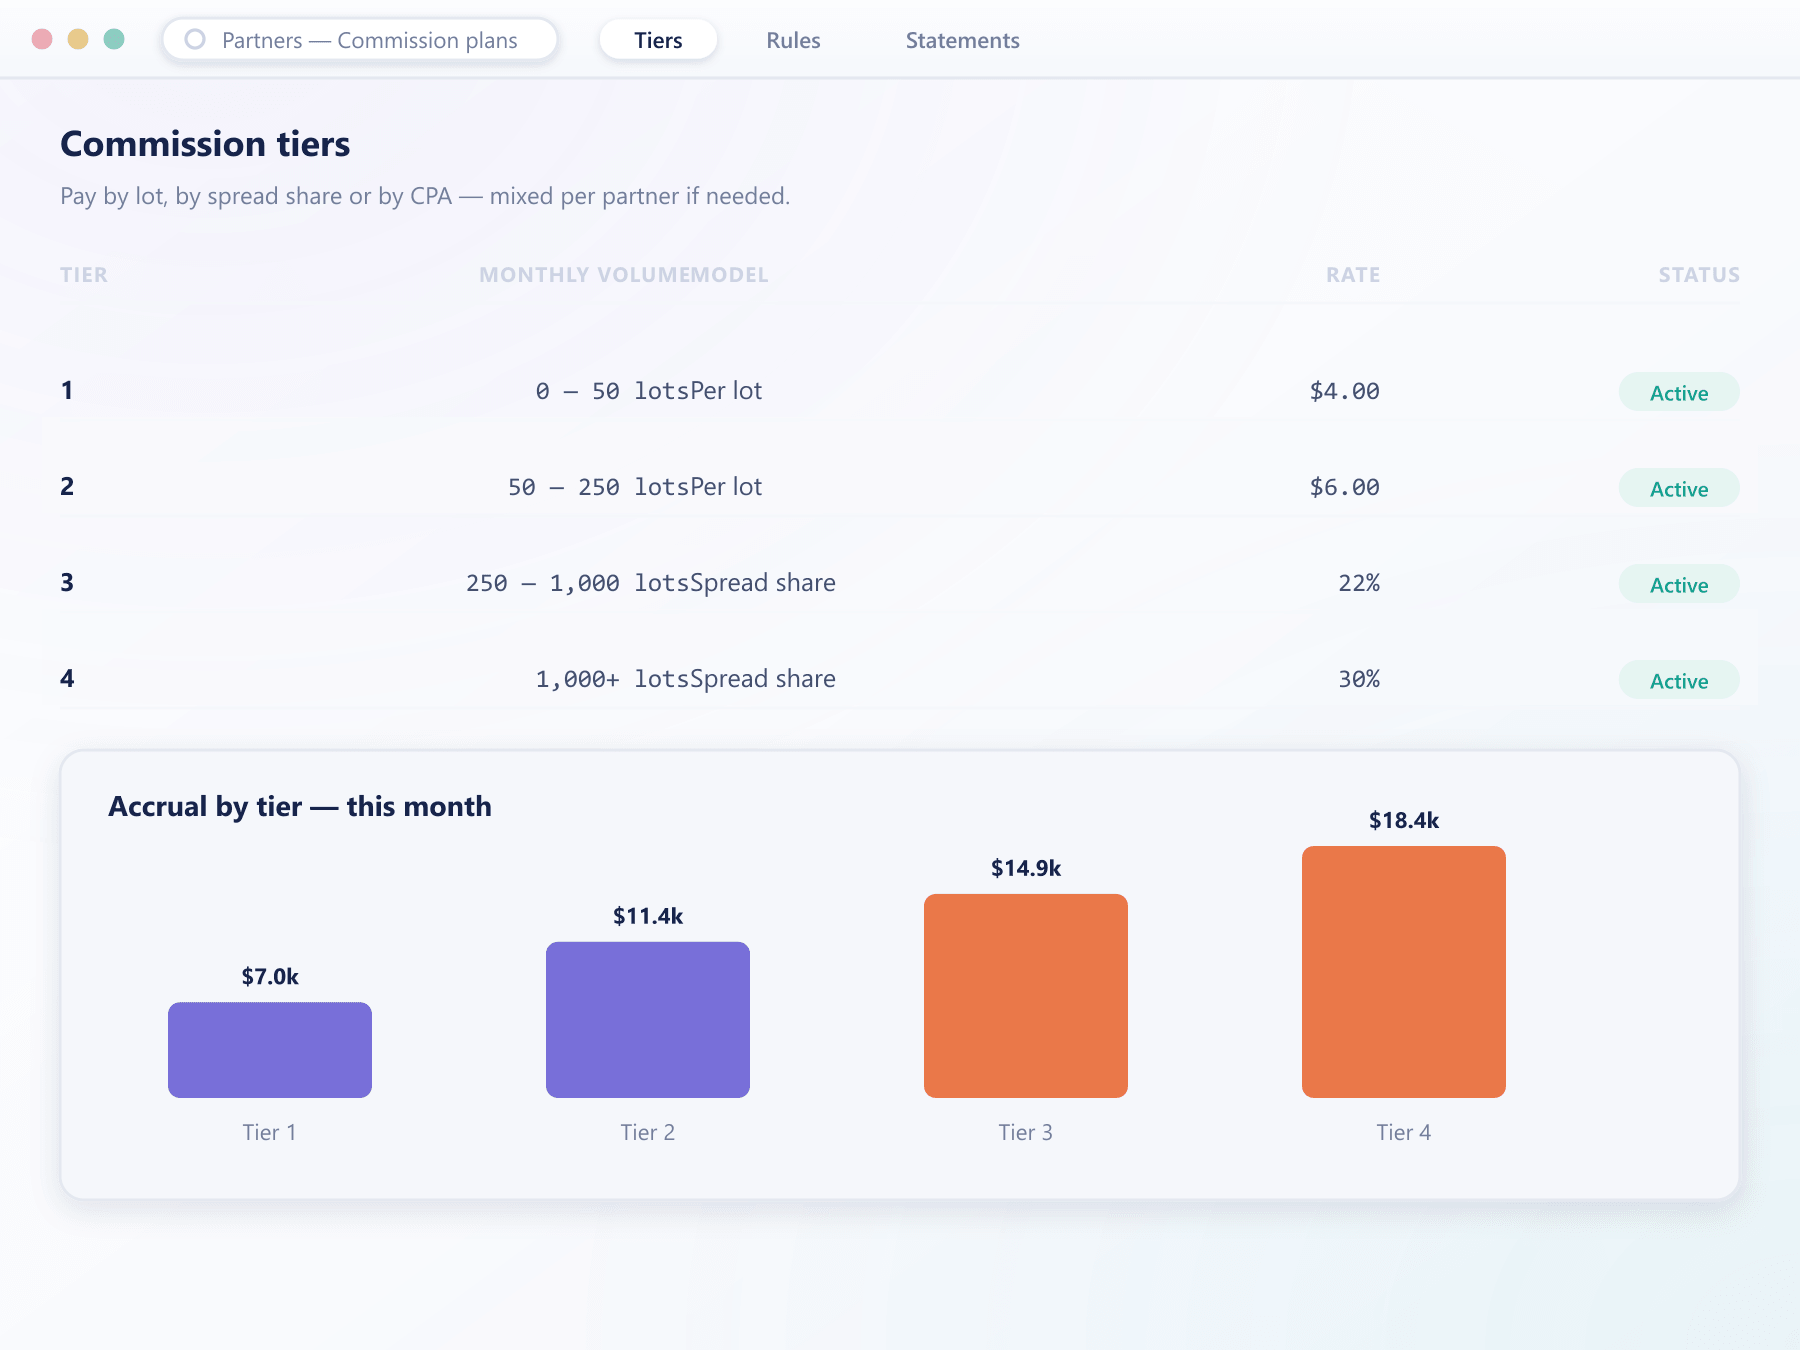Click the $7.0k bar label
1800x1350 pixels.
[270, 976]
